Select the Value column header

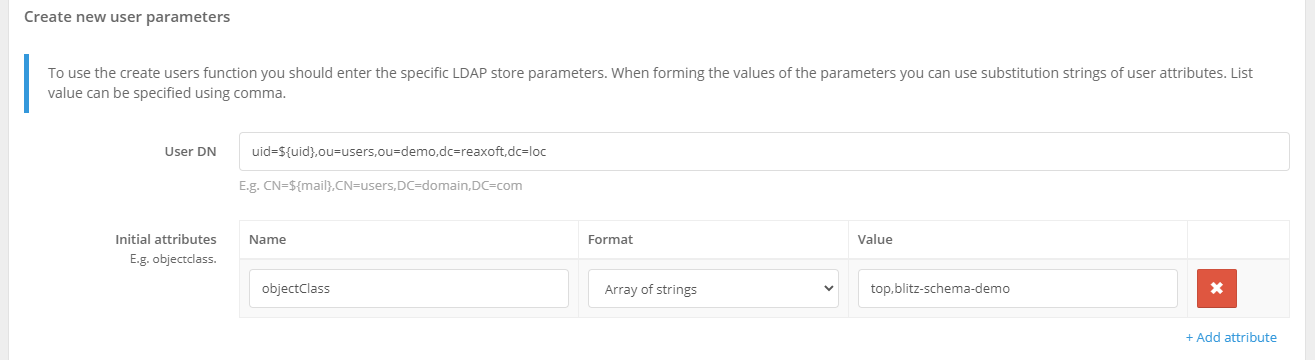tap(875, 240)
